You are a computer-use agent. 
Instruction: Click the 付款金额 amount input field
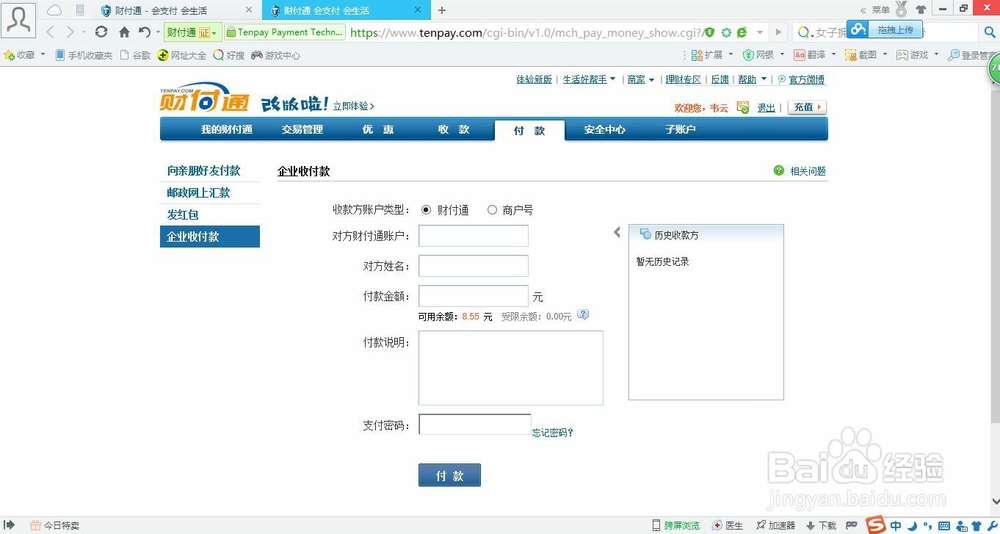(x=473, y=296)
